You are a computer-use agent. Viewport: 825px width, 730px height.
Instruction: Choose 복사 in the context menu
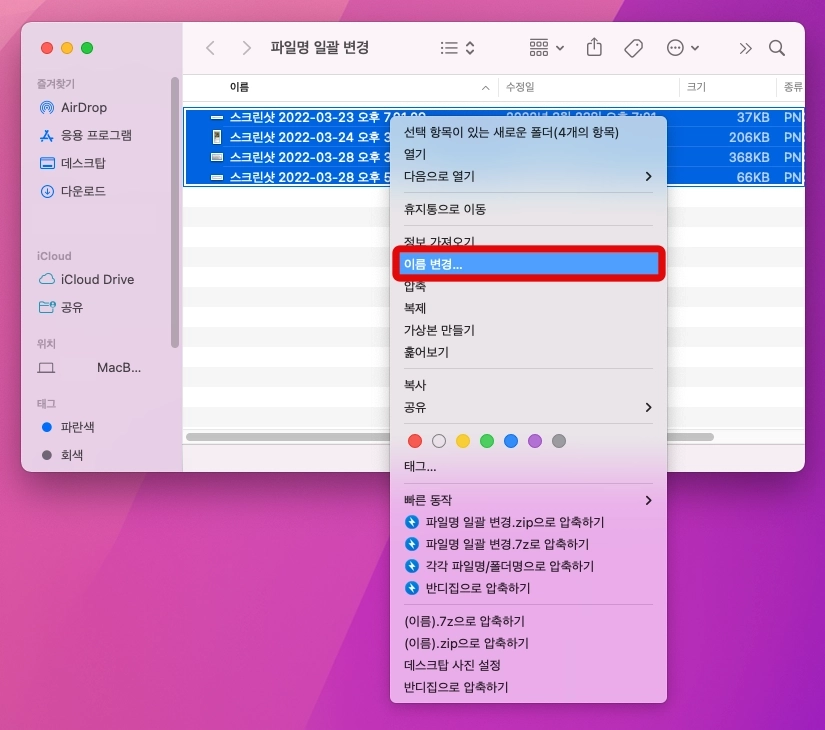pos(528,385)
